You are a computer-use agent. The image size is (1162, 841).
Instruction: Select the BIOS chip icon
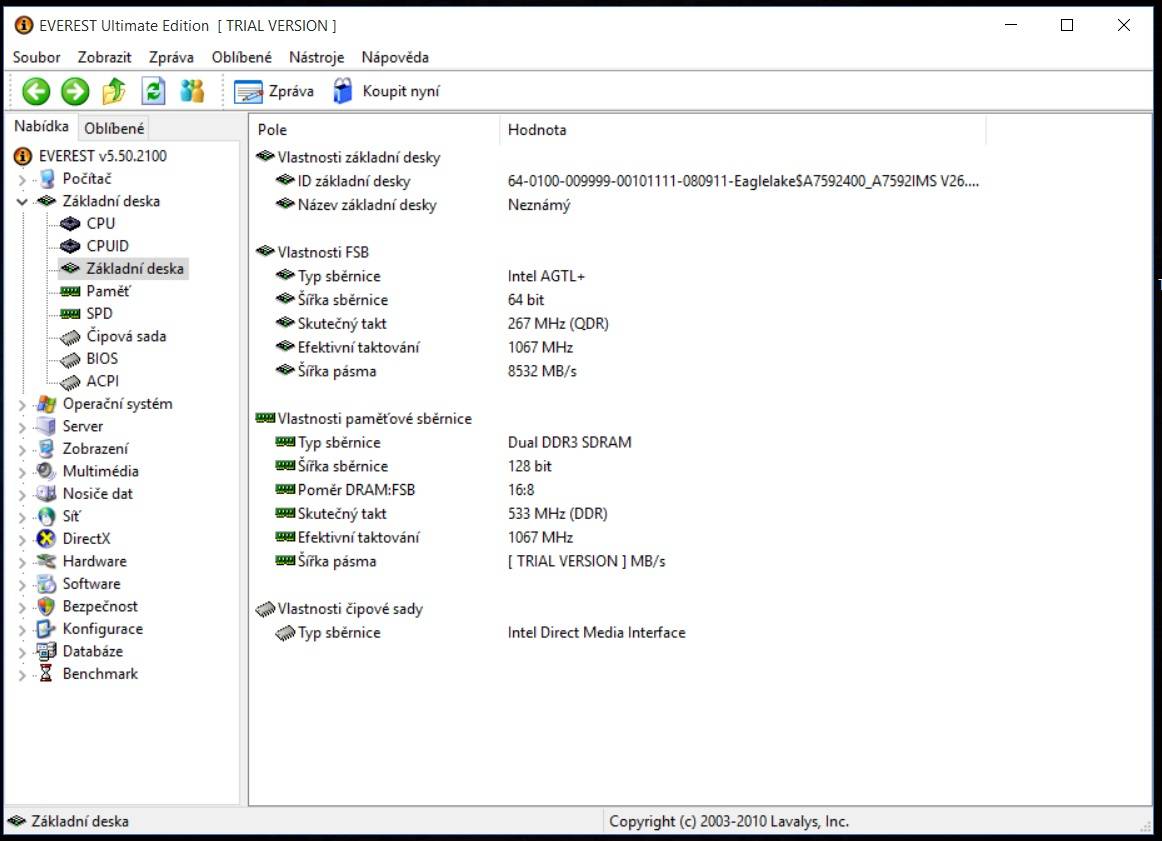pyautogui.click(x=70, y=359)
